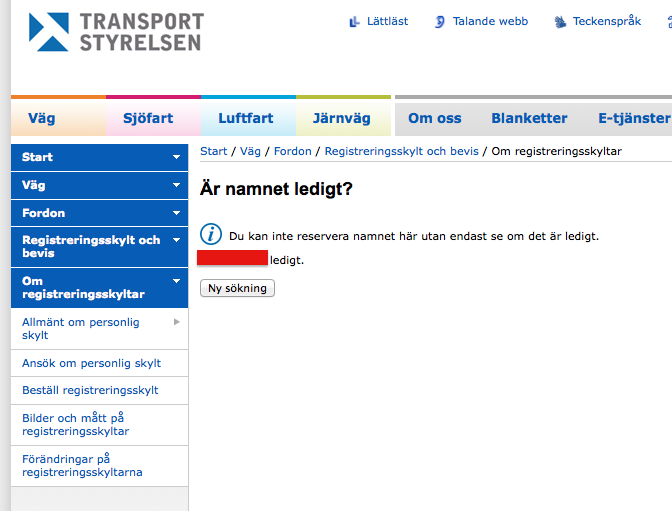Screen dimensions: 672x511
Task: Open Bilder och mått på registreringsskyltar
Action: coord(76,424)
